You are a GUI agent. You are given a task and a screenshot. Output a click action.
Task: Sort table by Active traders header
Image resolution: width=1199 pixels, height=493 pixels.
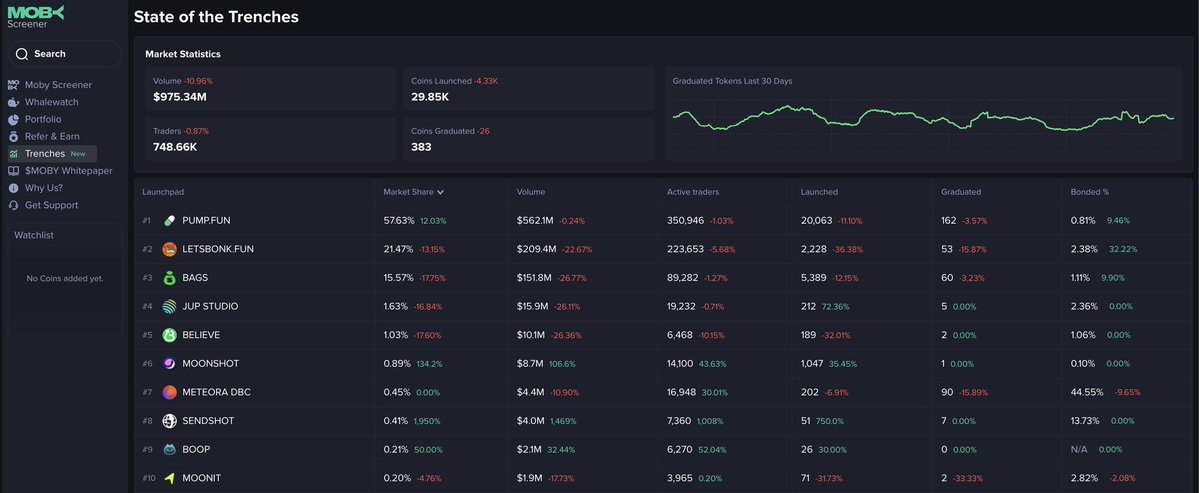(693, 193)
